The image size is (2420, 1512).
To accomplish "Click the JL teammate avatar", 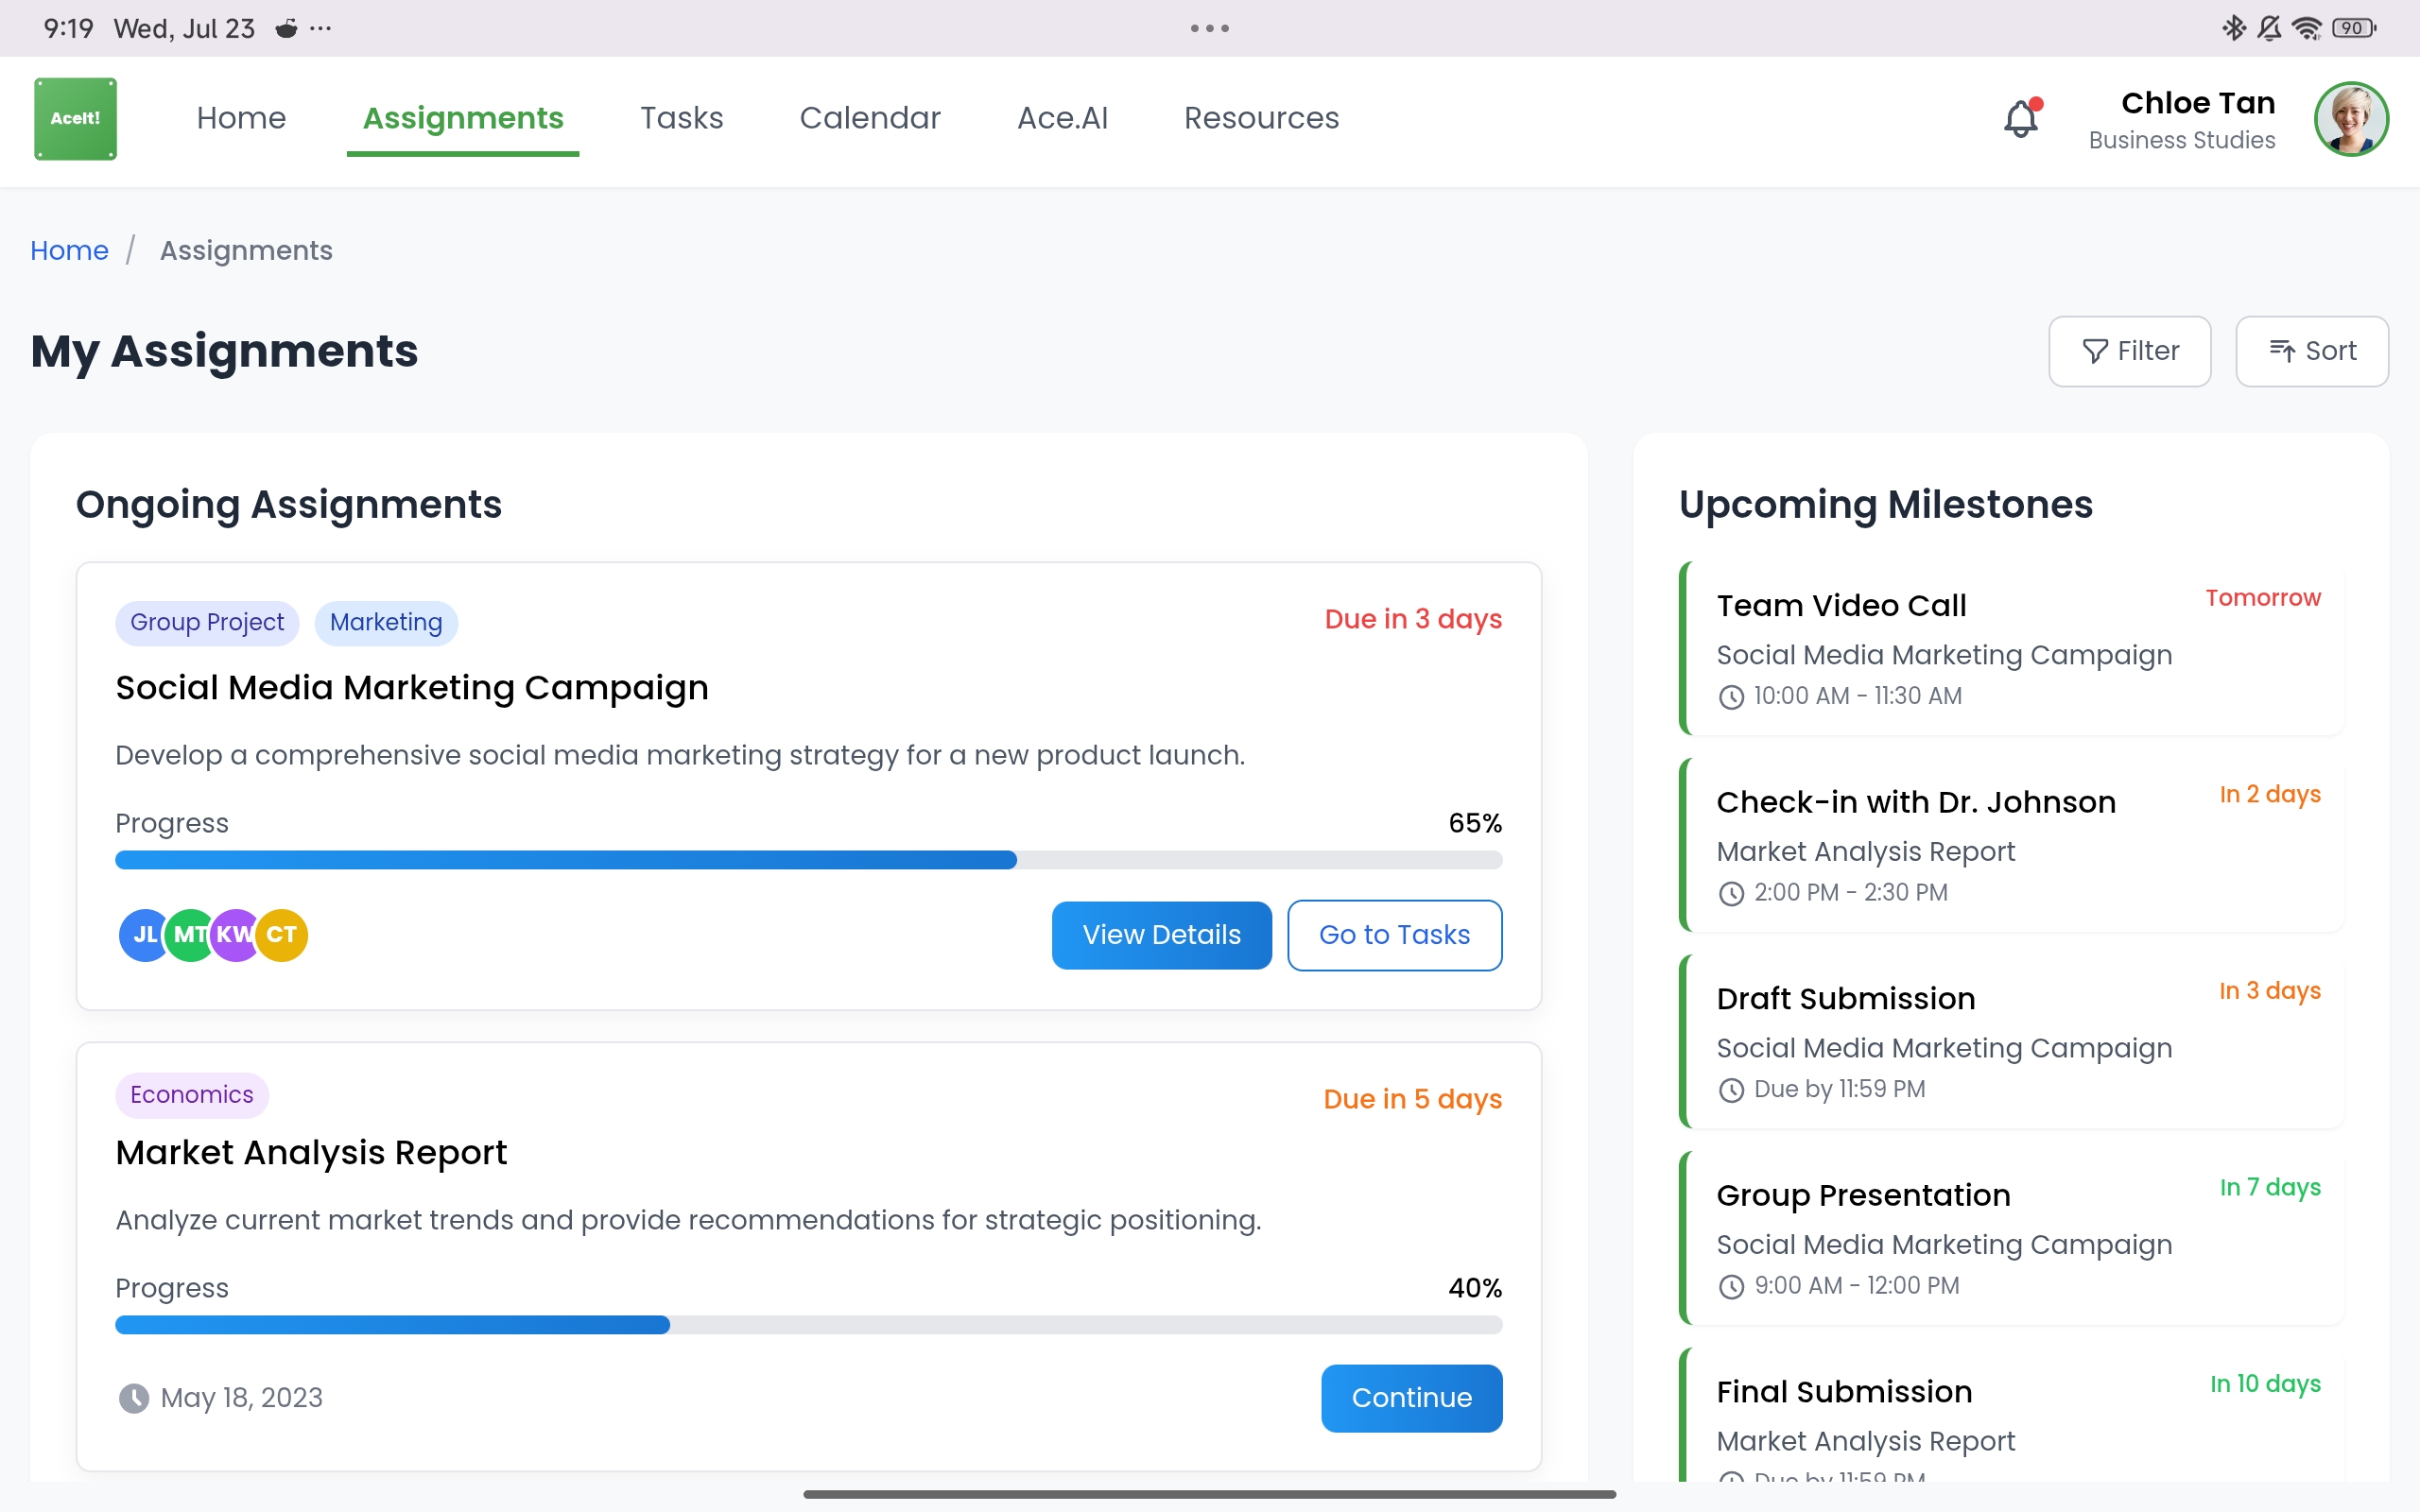I will (144, 934).
